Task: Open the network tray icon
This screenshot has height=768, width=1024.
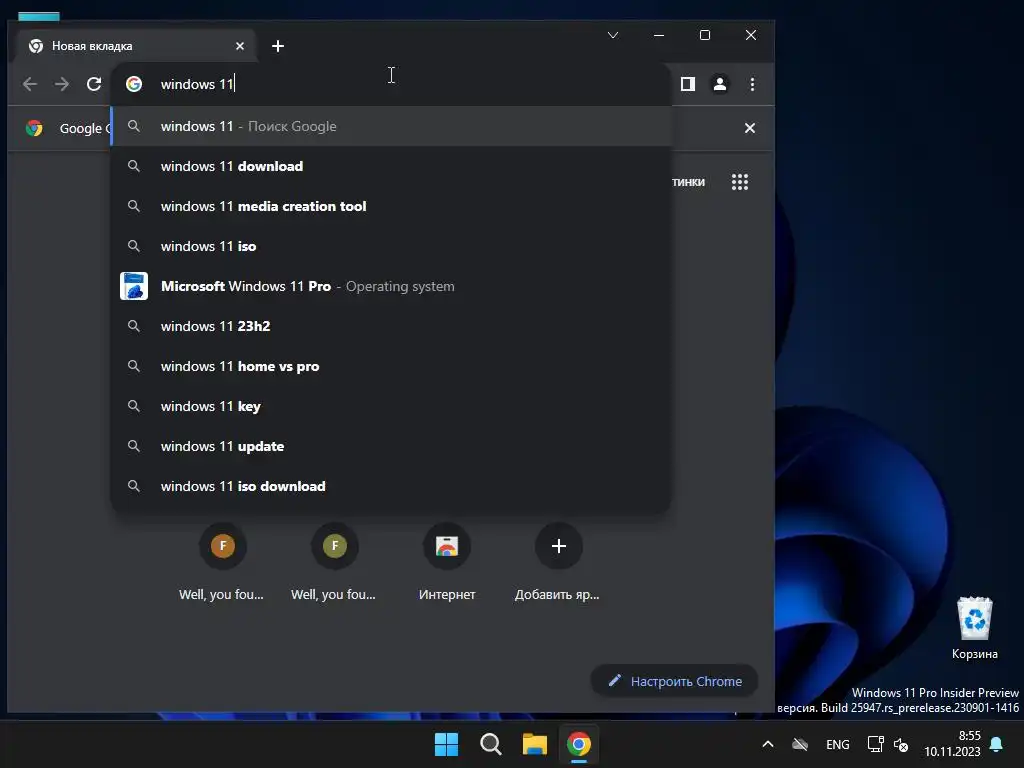Action: [875, 744]
